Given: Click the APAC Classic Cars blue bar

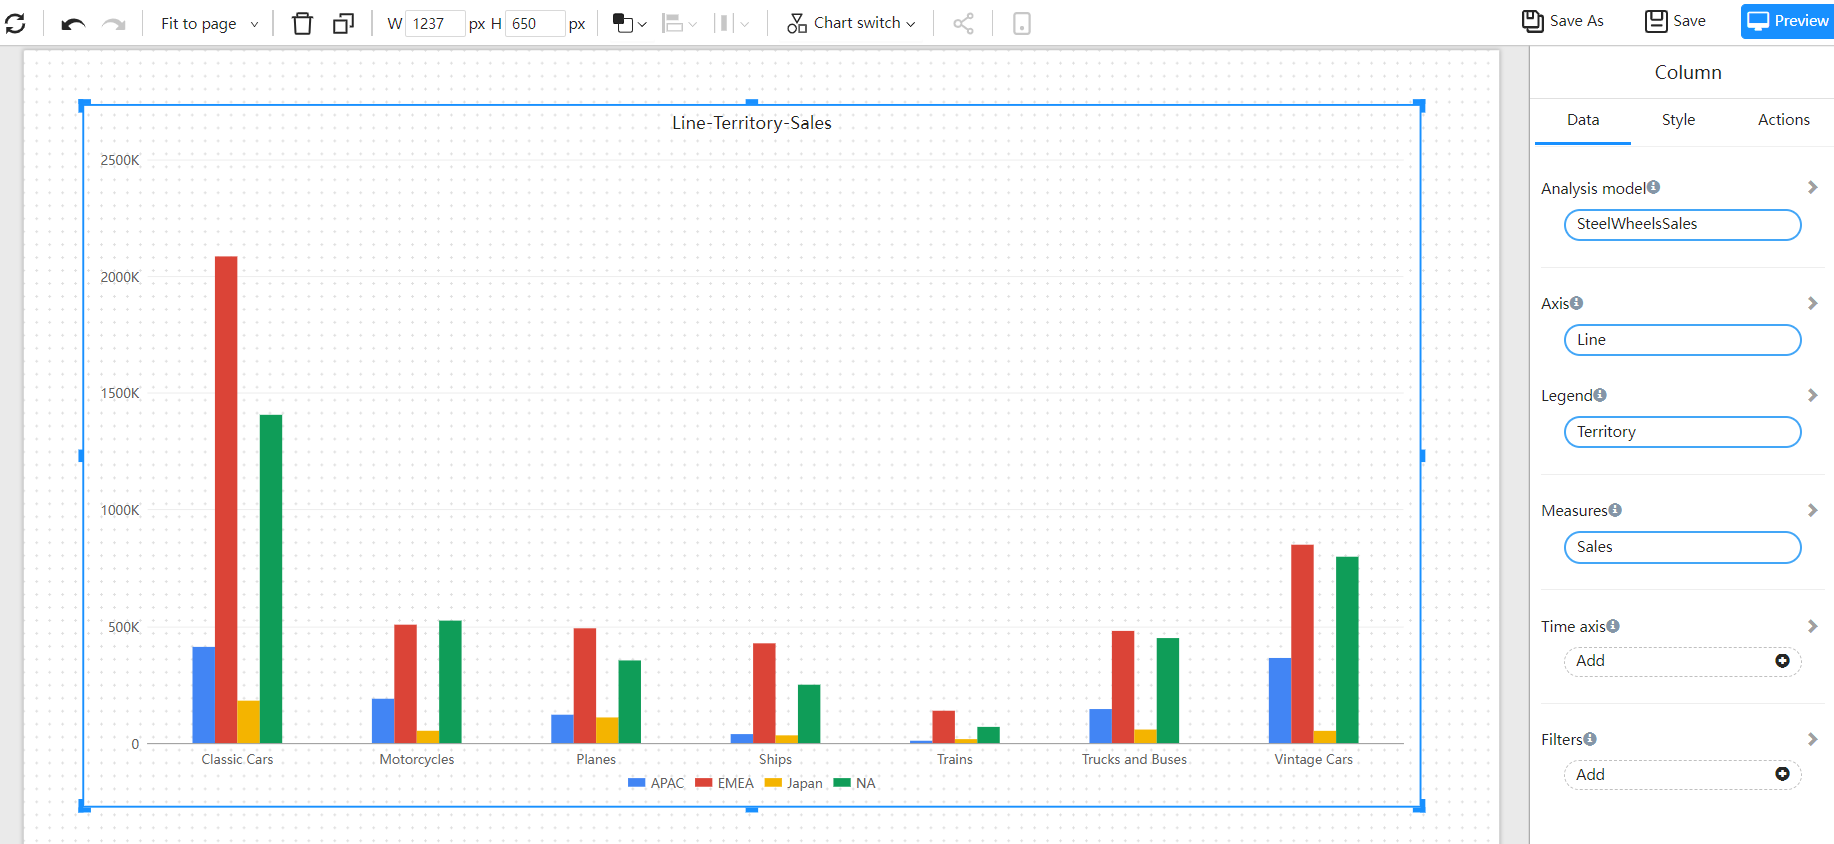Looking at the screenshot, I should click(204, 695).
